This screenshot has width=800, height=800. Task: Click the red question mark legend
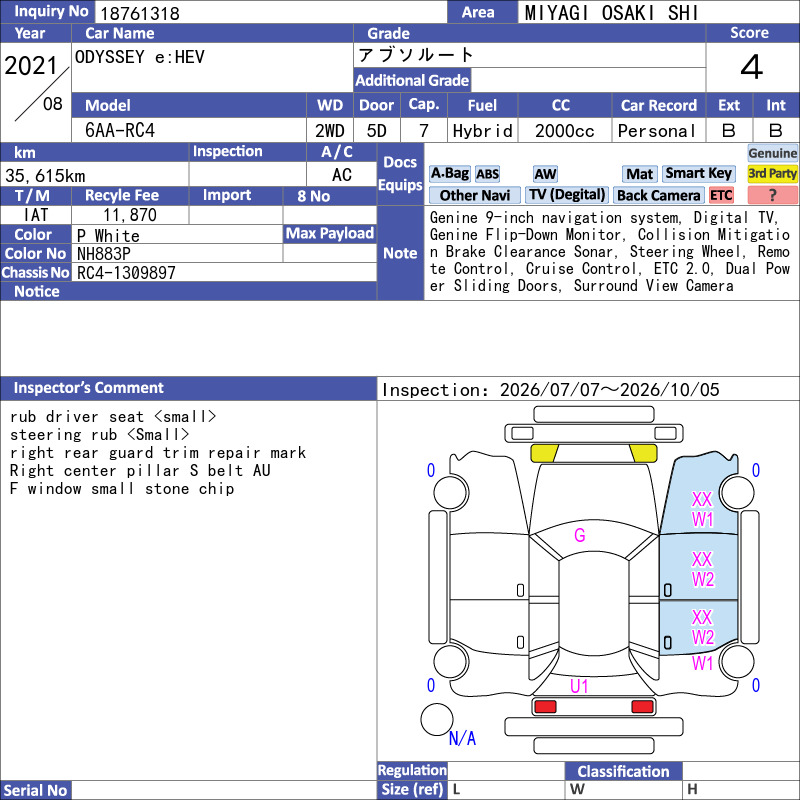(x=772, y=195)
